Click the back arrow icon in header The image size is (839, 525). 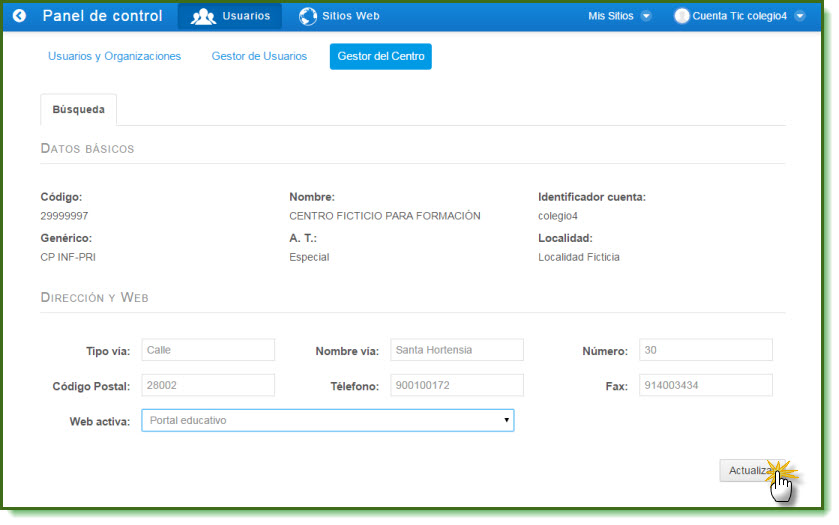(18, 16)
